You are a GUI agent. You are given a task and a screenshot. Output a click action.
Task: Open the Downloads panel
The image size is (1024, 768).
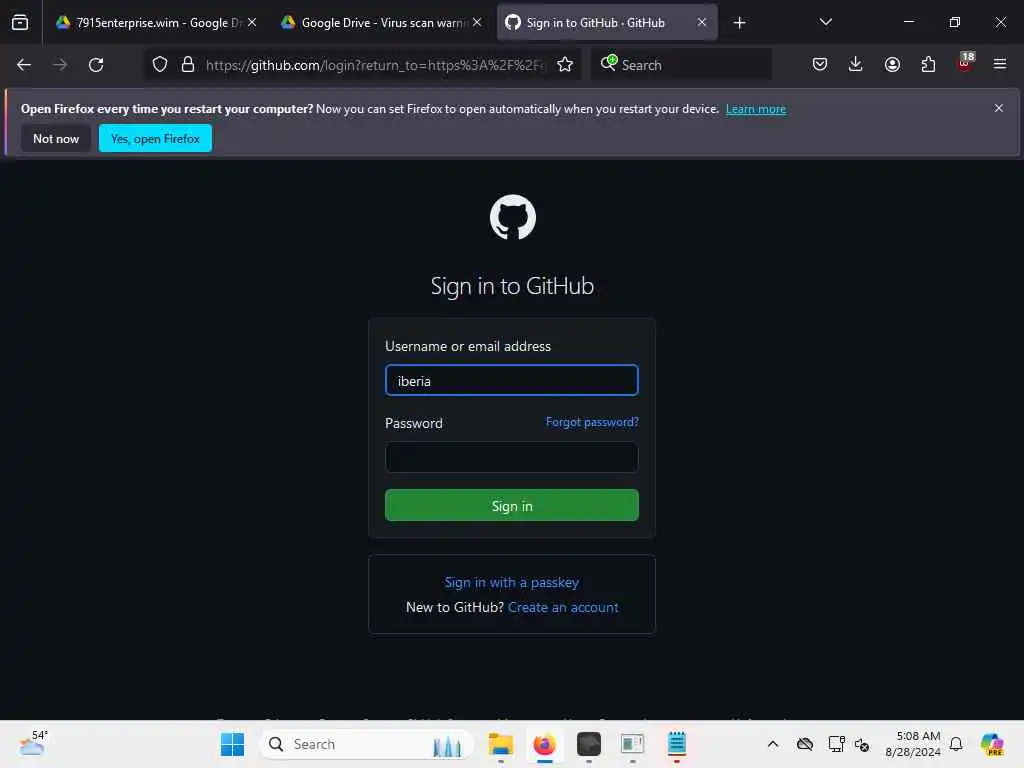(856, 64)
